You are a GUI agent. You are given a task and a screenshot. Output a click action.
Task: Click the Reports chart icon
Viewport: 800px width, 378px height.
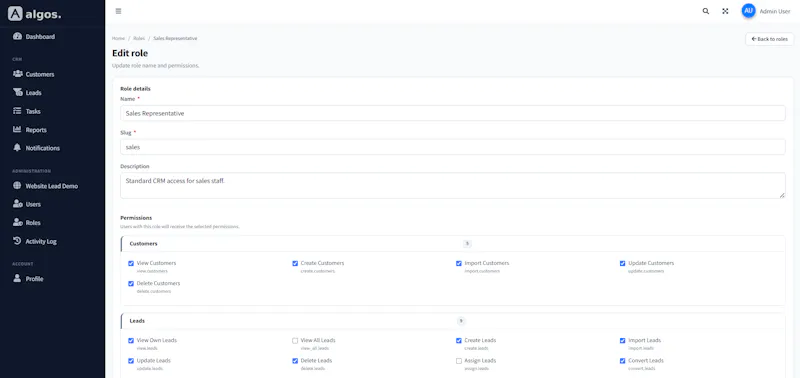point(17,130)
